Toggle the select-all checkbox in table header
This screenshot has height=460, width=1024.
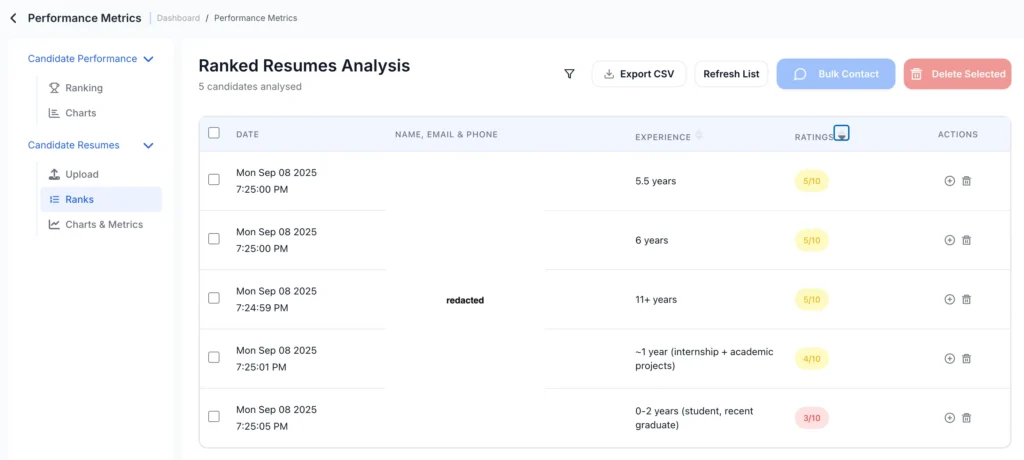214,133
